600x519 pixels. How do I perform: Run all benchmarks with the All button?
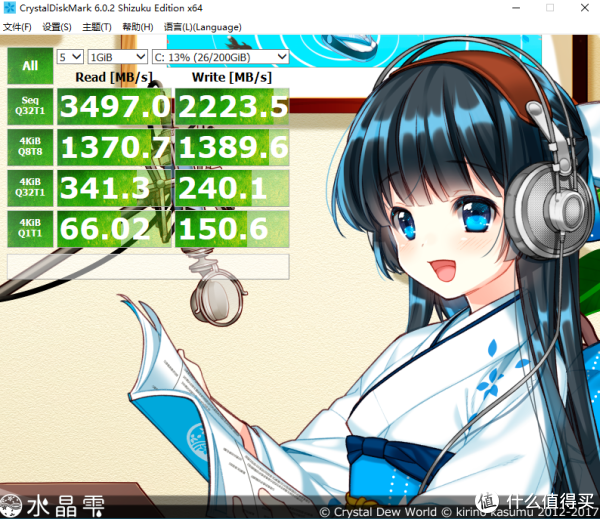point(30,66)
